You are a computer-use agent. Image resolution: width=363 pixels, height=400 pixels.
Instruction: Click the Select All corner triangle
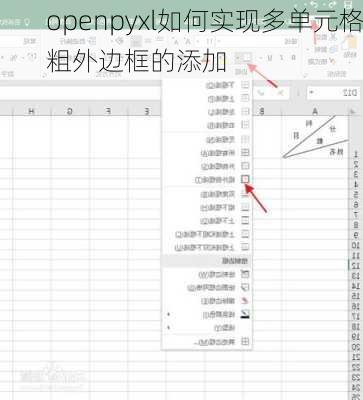(x=353, y=111)
